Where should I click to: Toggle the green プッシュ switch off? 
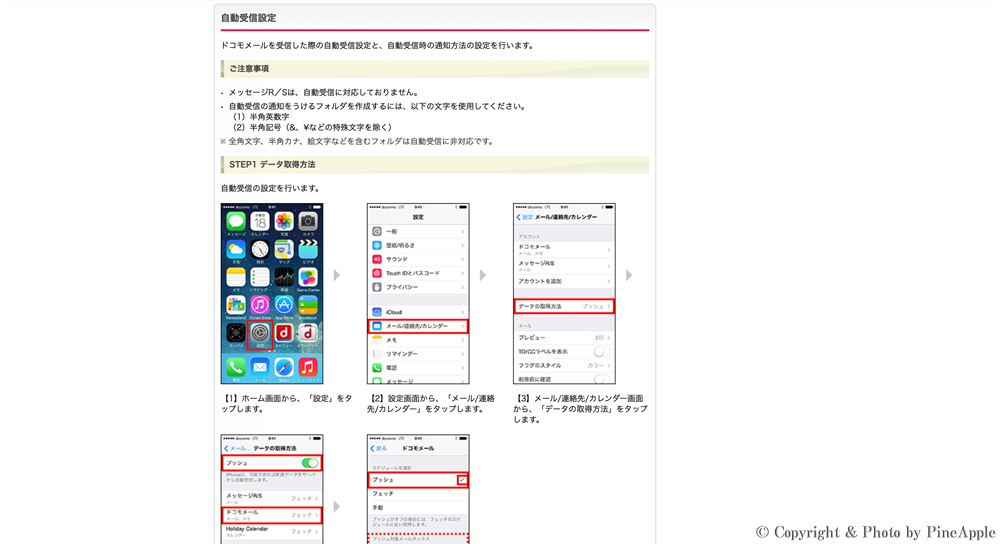point(310,463)
